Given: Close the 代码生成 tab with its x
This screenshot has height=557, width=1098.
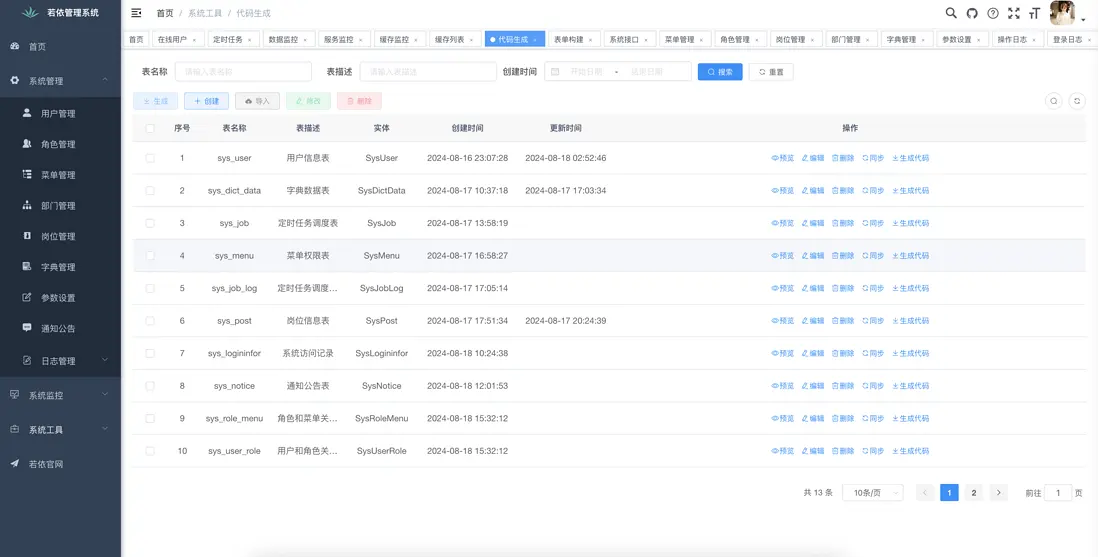Looking at the screenshot, I should (x=535, y=40).
